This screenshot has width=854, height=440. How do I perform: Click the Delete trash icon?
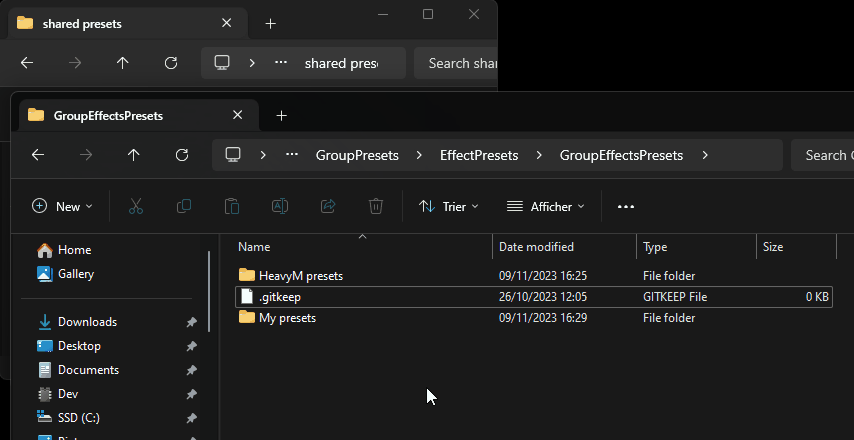point(376,206)
